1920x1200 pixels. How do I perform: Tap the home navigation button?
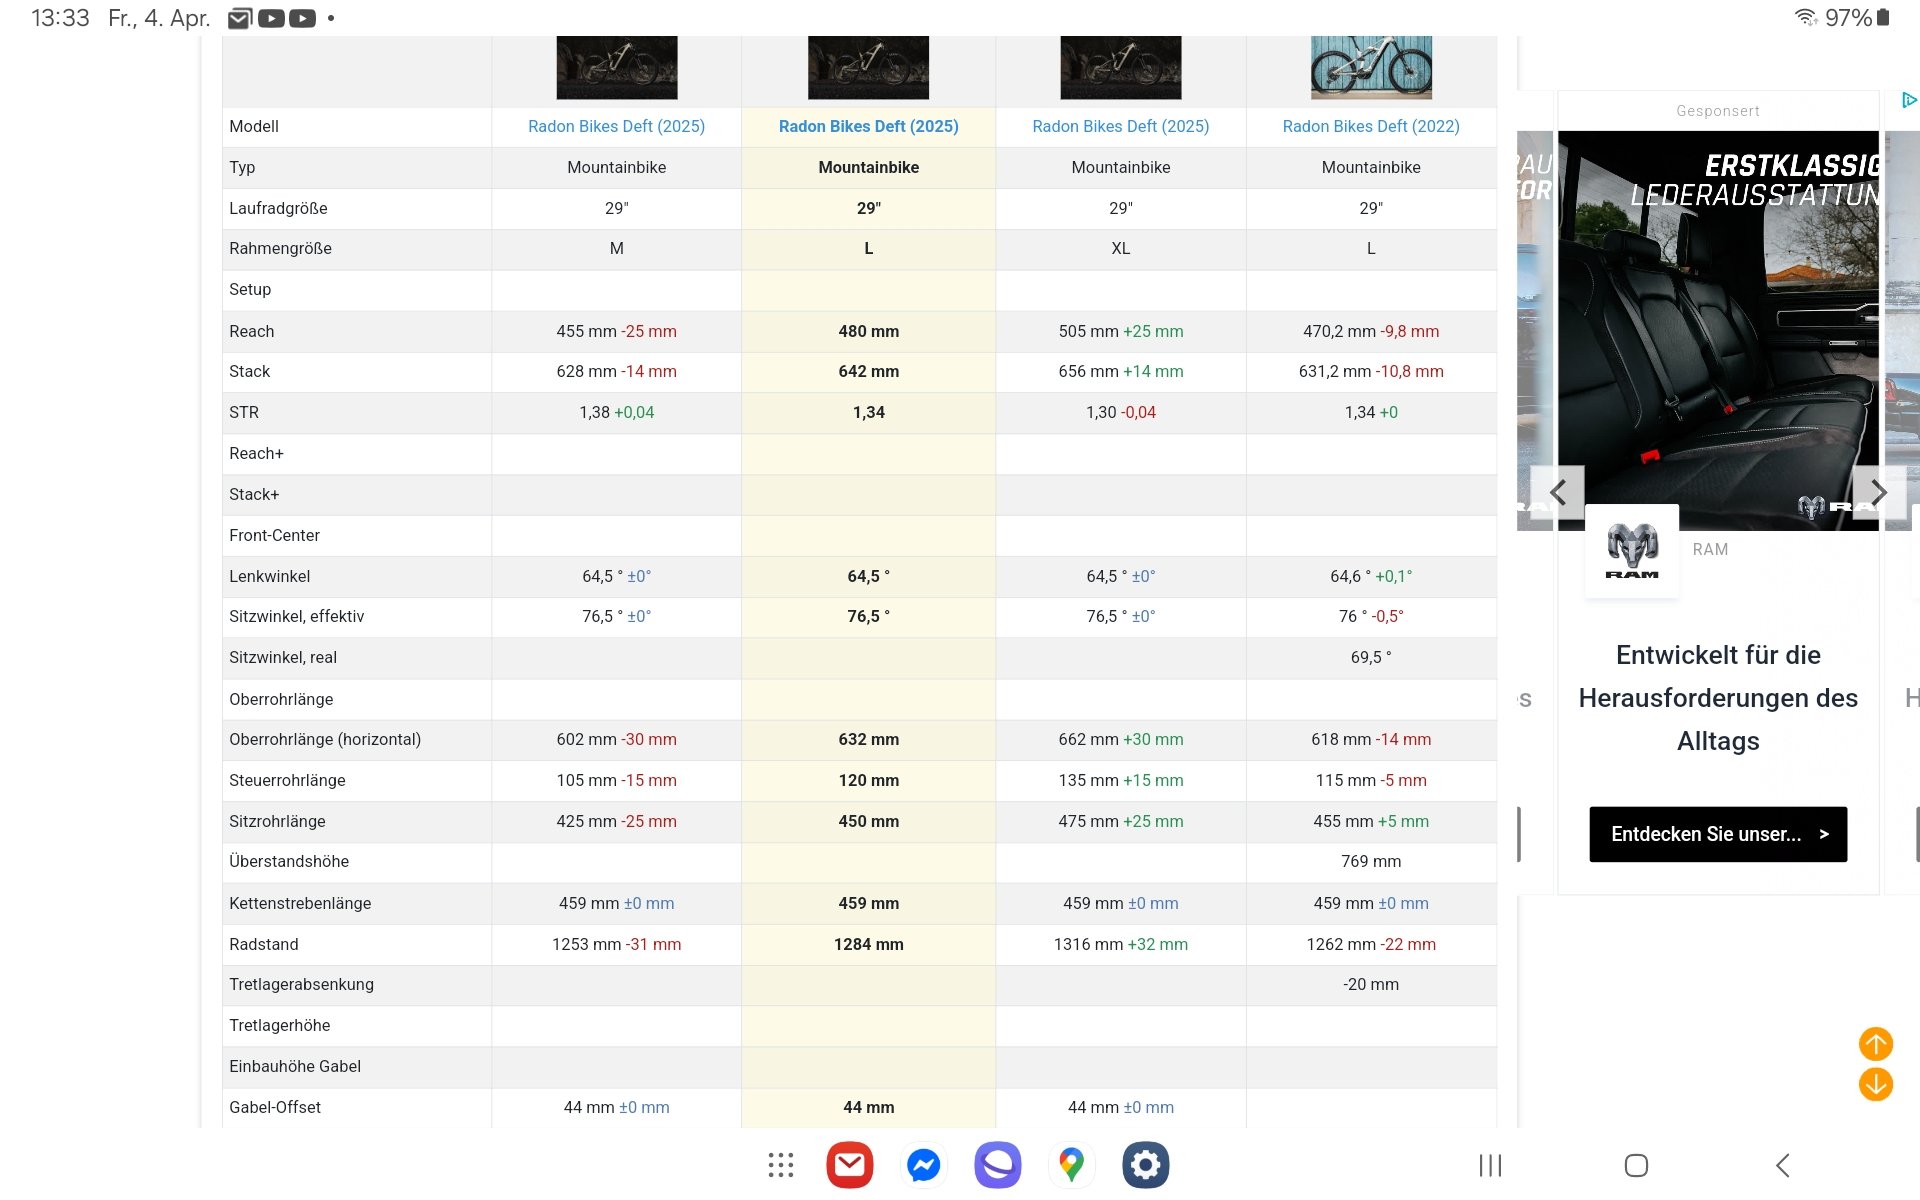click(x=1636, y=1165)
